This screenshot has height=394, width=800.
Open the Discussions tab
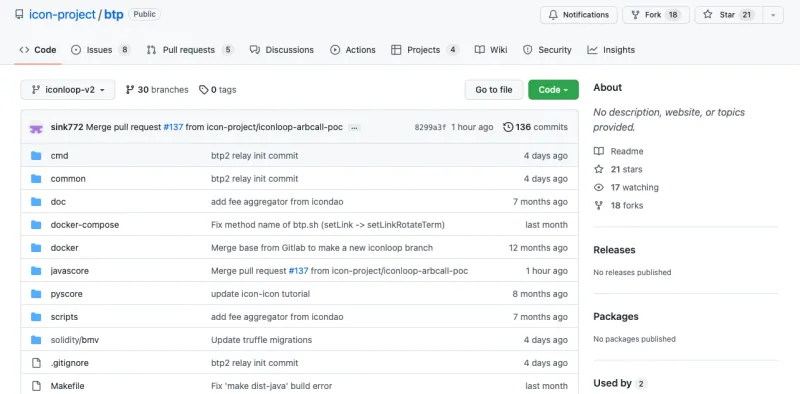282,50
